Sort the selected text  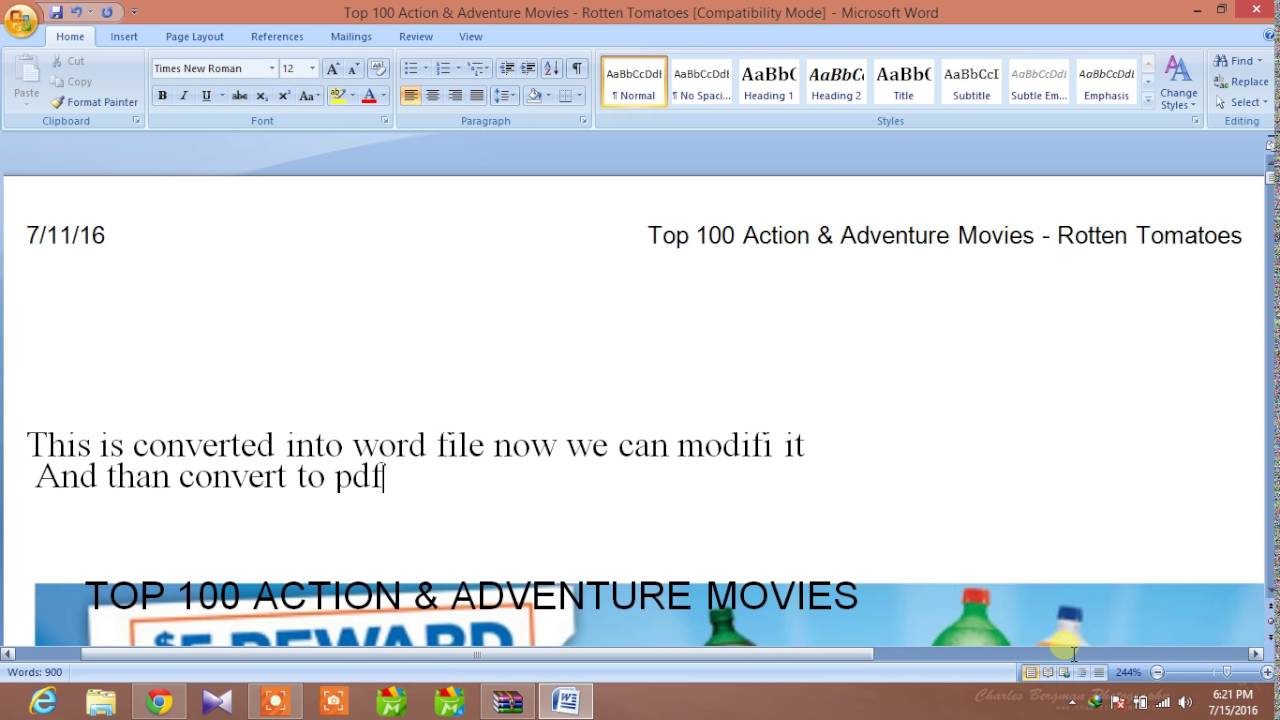click(x=551, y=68)
